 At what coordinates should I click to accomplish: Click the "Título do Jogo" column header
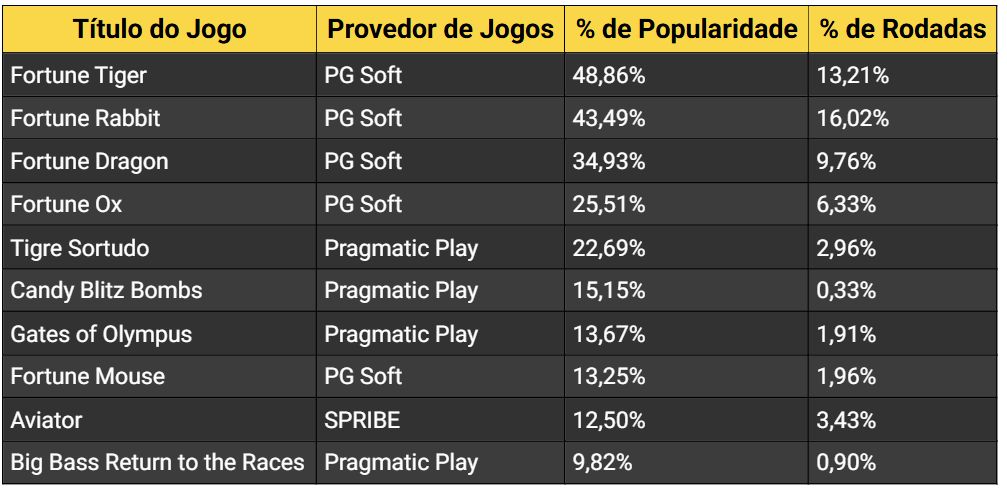[x=160, y=29]
